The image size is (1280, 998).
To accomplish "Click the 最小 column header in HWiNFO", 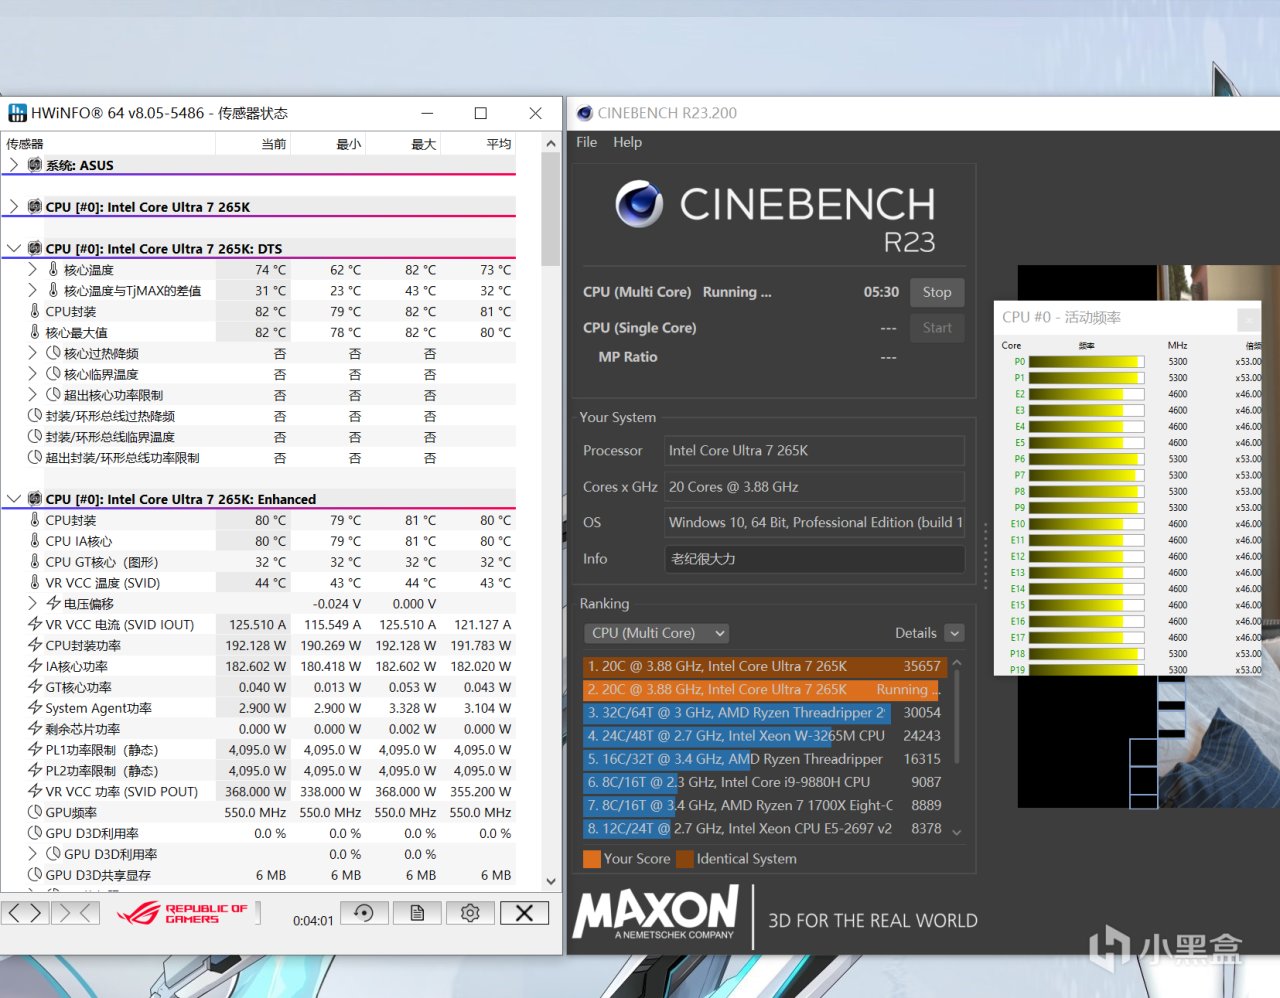I will pos(348,144).
